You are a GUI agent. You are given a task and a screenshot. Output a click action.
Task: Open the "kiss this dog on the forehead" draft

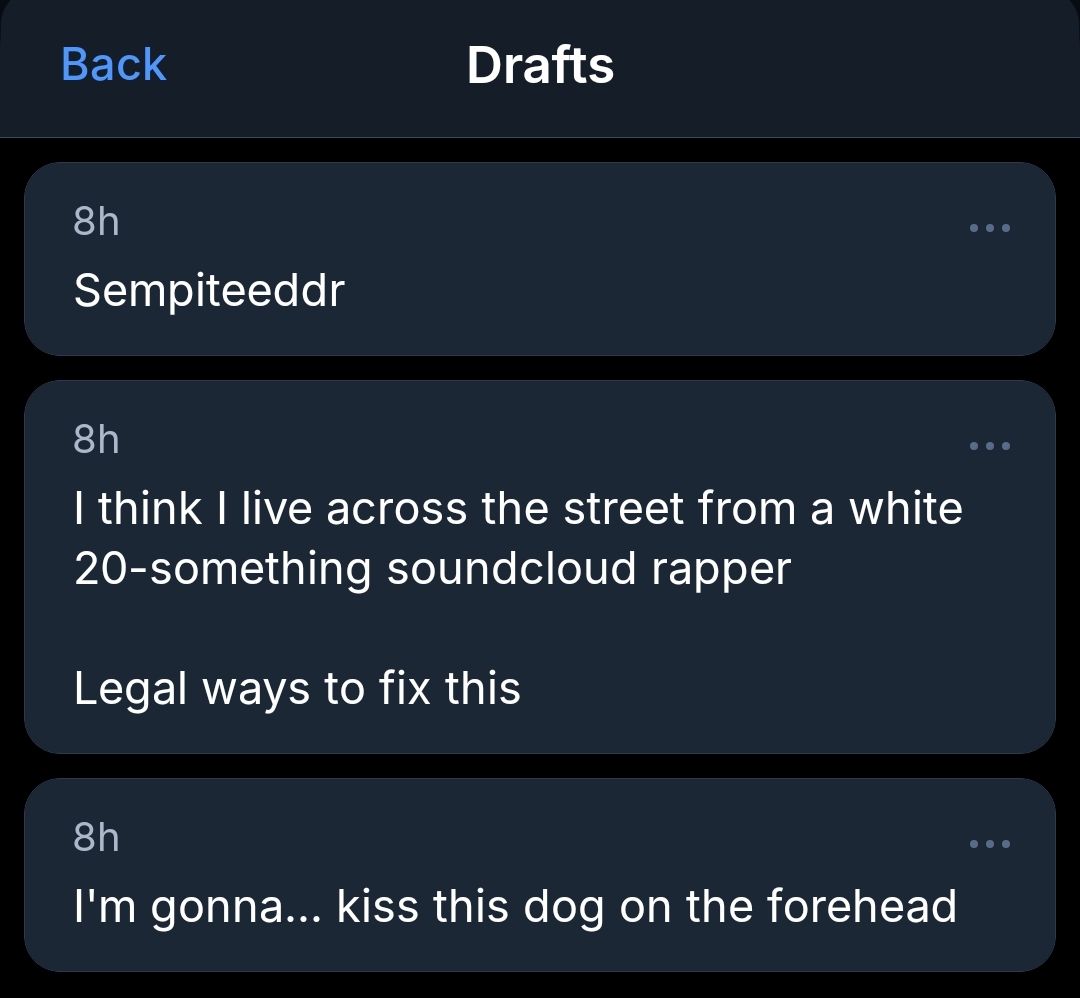pos(646,906)
